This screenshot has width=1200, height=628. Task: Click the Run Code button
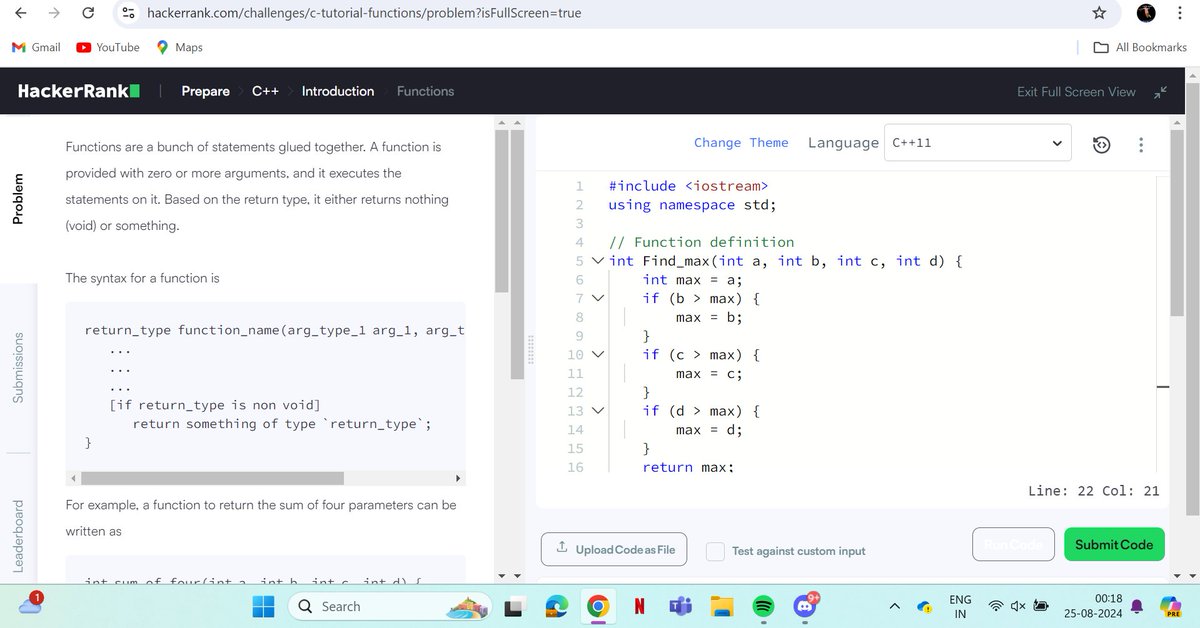click(1013, 544)
